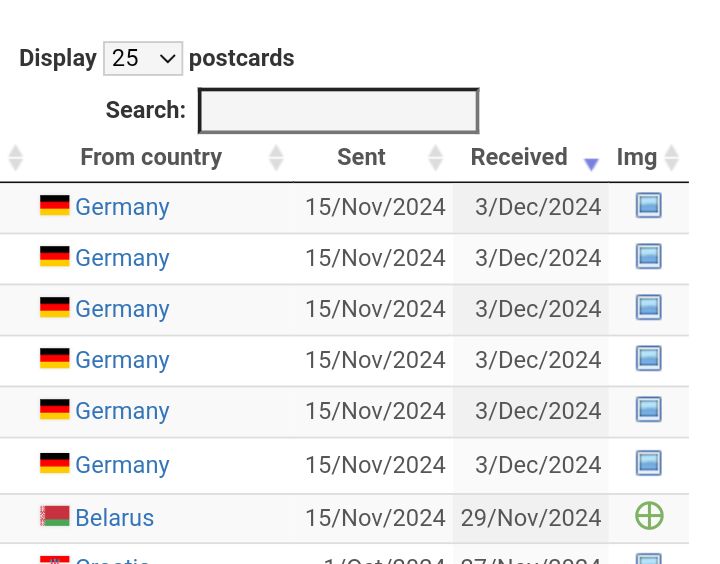Screen dimensions: 720x564
Task: Open image icon in second Germany row
Action: tap(648, 256)
